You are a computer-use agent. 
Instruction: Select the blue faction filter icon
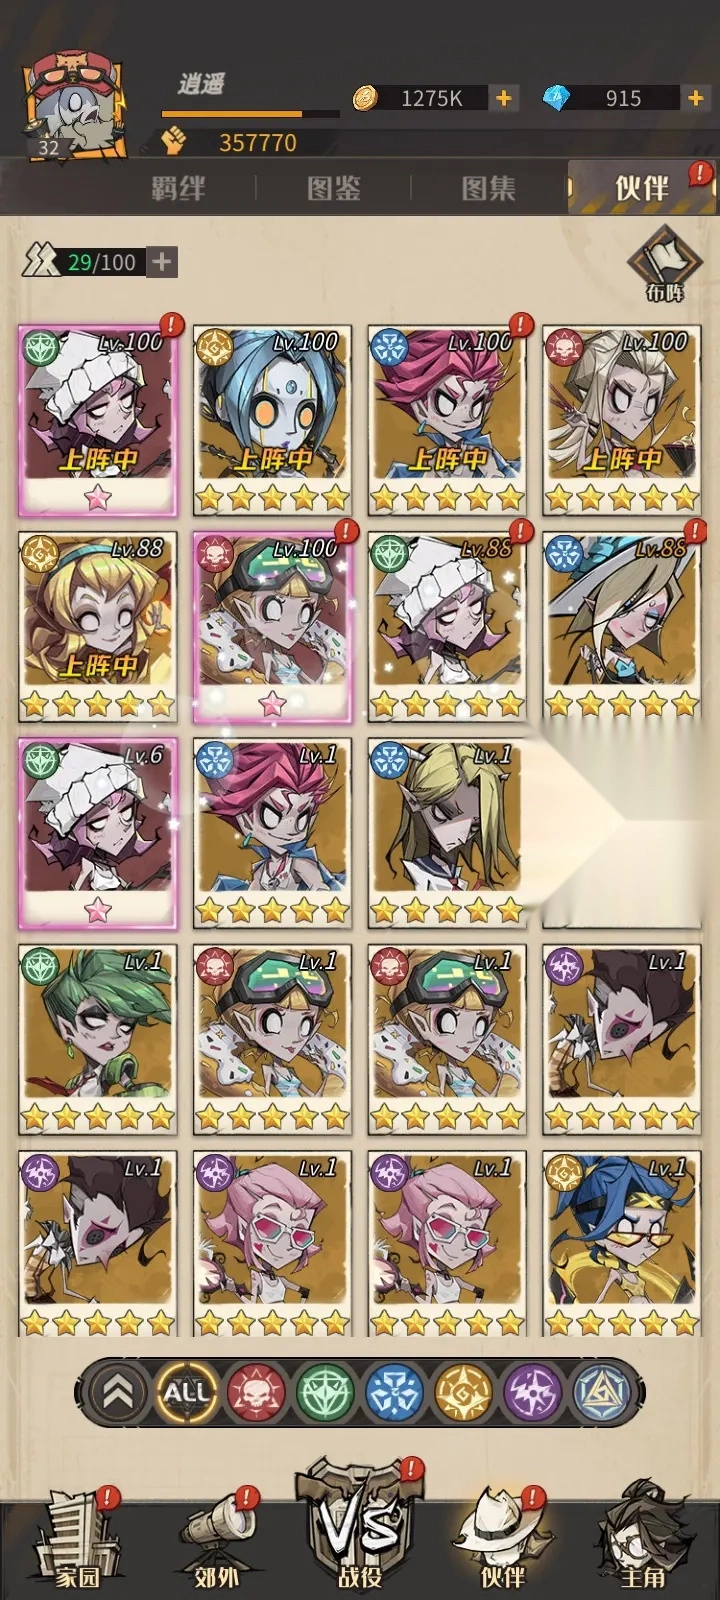click(x=394, y=1392)
